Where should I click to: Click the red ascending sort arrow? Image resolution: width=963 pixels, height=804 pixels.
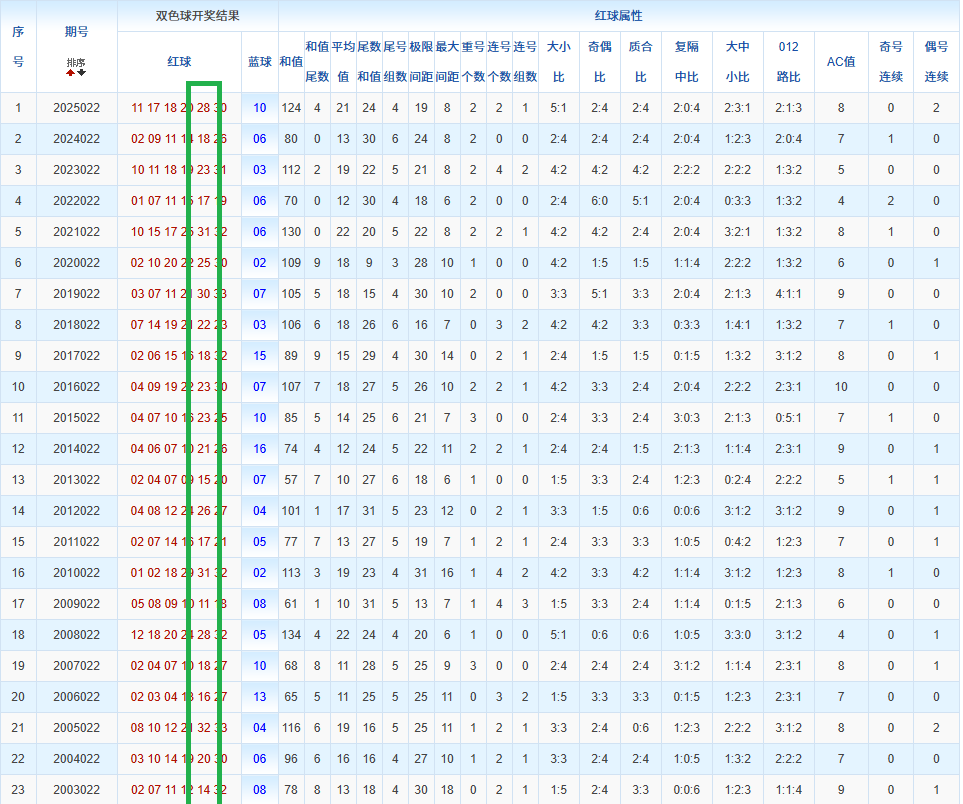pyautogui.click(x=70, y=72)
